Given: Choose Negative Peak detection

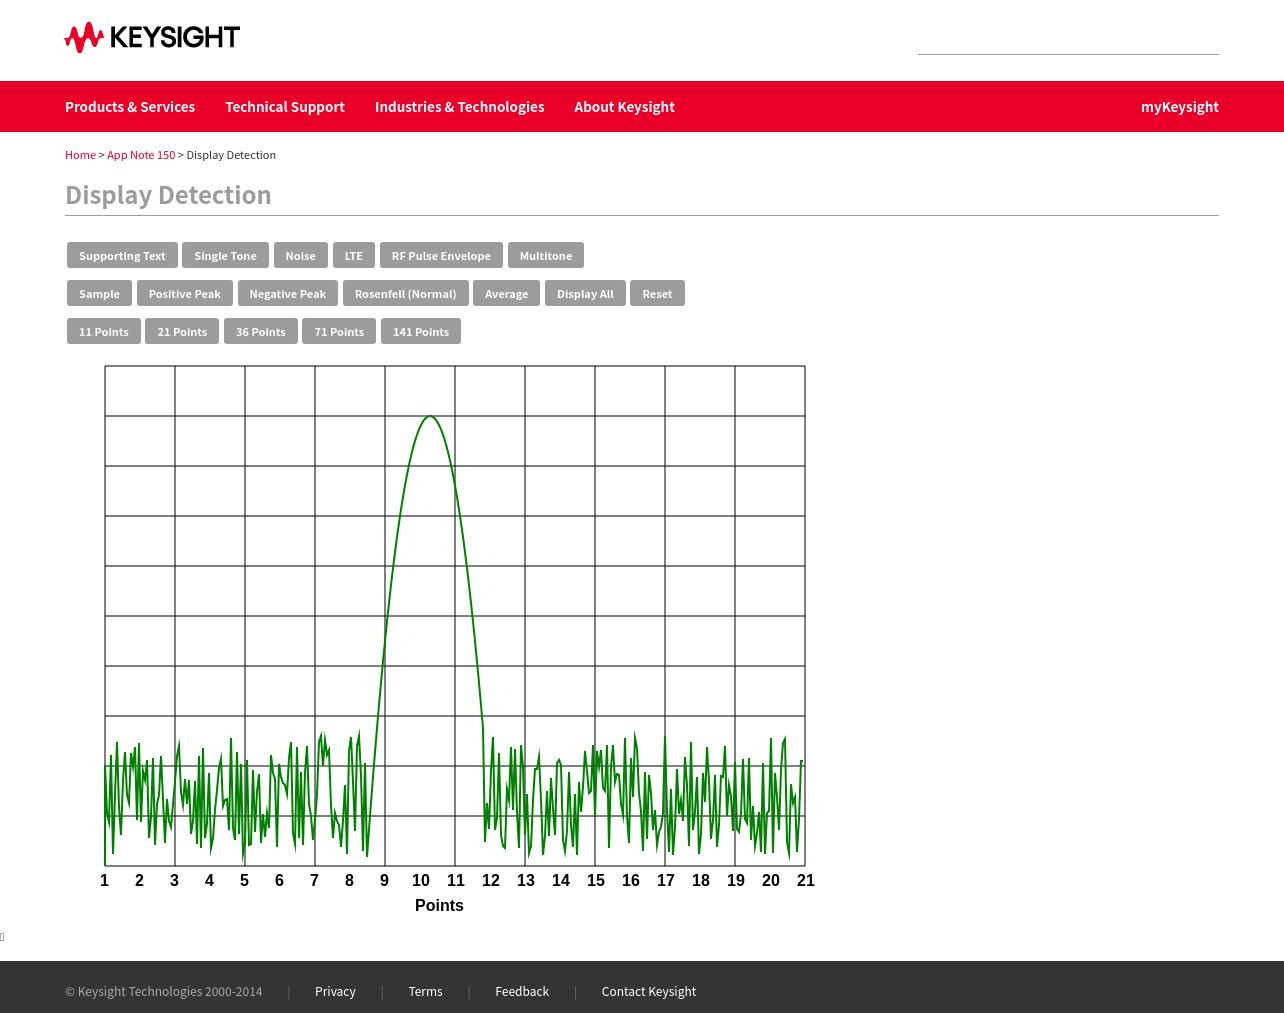Looking at the screenshot, I should pyautogui.click(x=288, y=294).
